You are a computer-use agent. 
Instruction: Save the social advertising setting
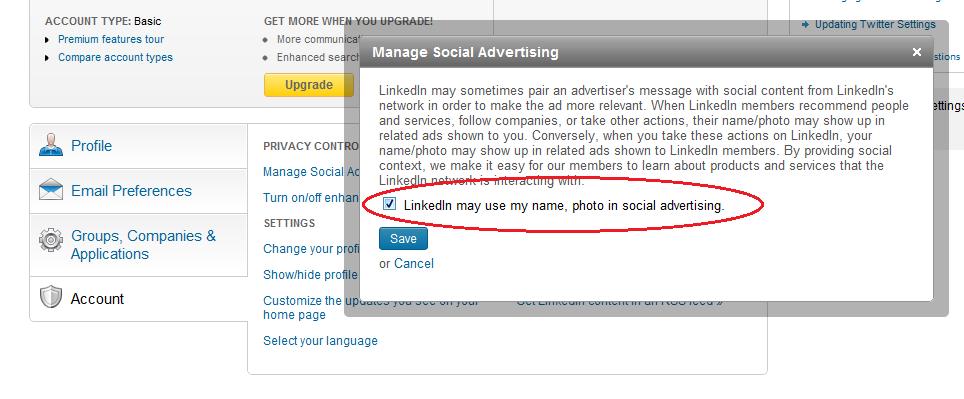403,239
